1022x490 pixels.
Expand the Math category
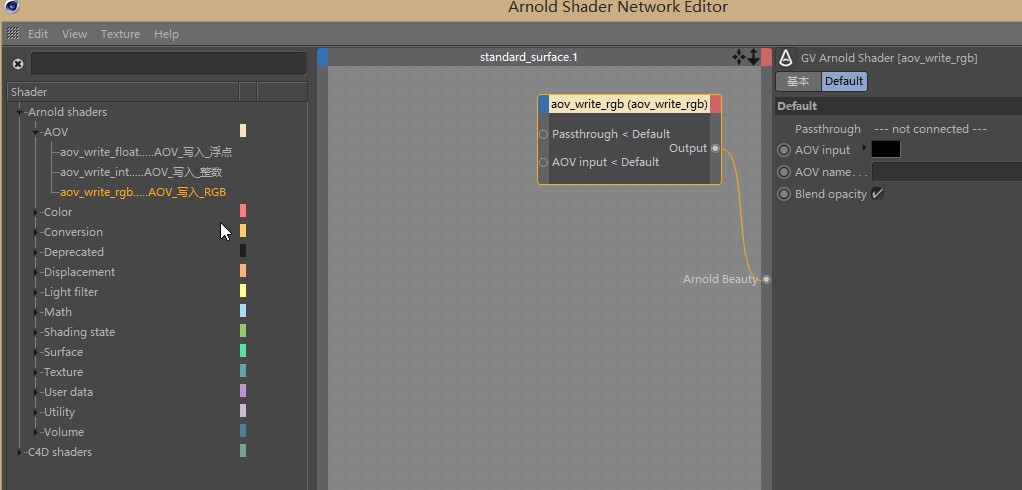pos(36,312)
